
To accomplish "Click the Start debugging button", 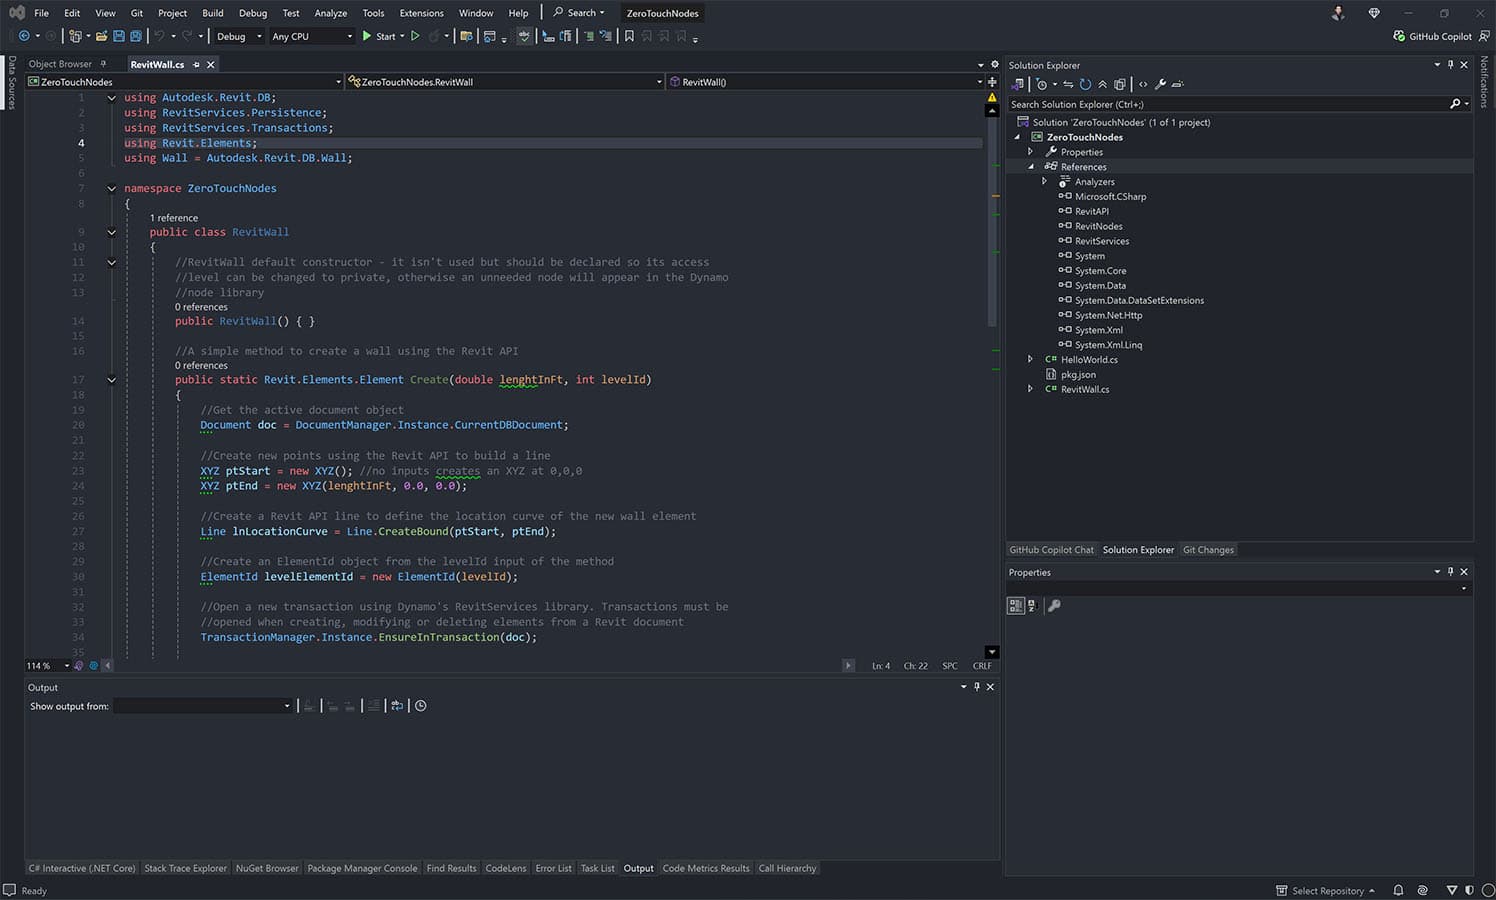I will tap(384, 36).
